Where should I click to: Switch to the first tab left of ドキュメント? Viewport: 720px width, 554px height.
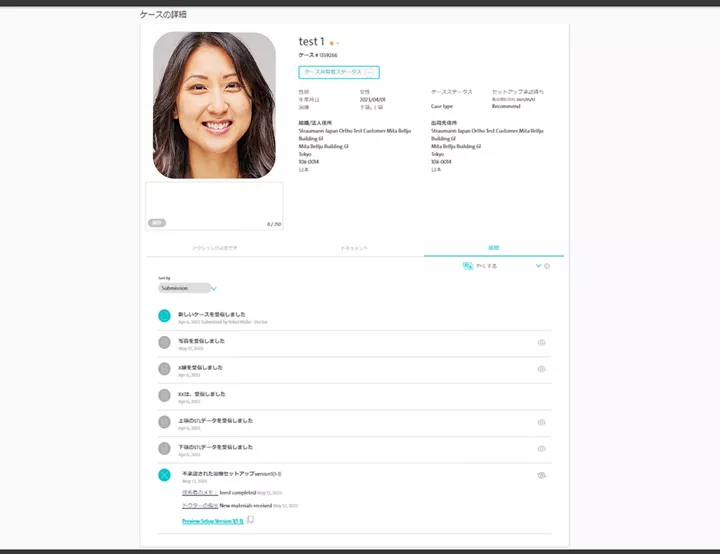pos(215,247)
